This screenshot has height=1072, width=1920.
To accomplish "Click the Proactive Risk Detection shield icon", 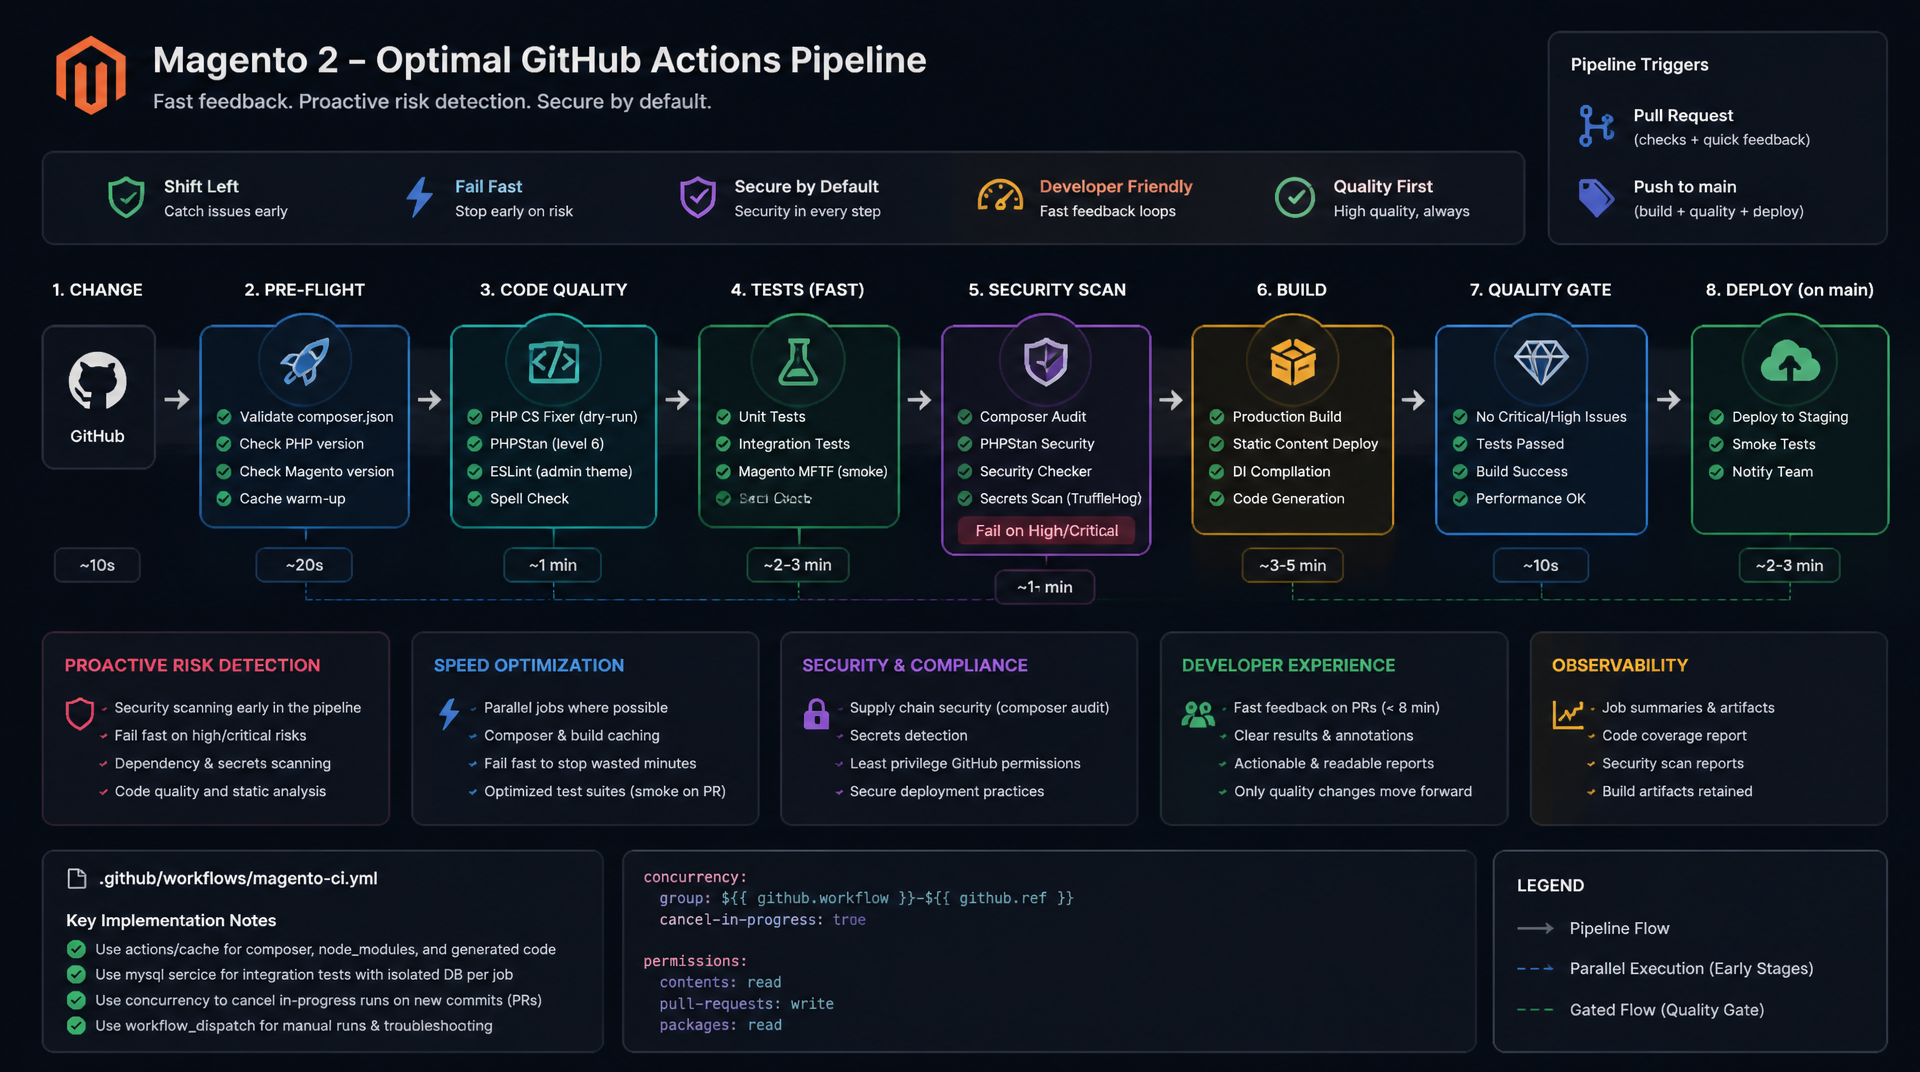I will click(x=80, y=713).
